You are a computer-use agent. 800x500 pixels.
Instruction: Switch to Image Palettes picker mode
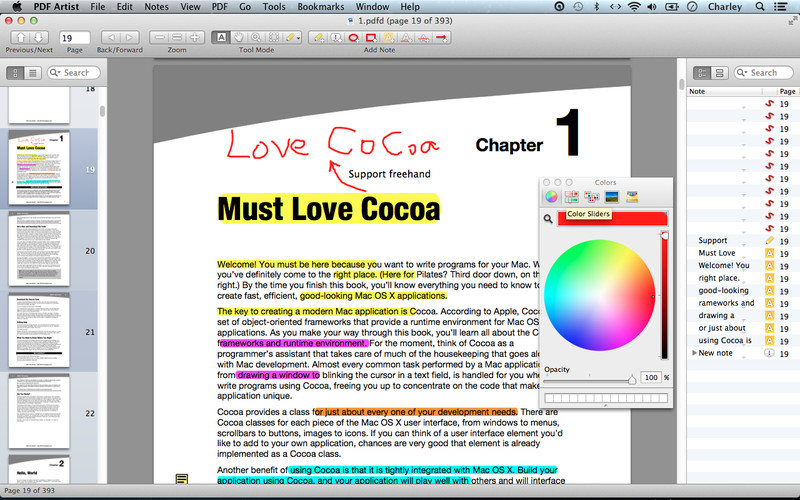coord(612,197)
